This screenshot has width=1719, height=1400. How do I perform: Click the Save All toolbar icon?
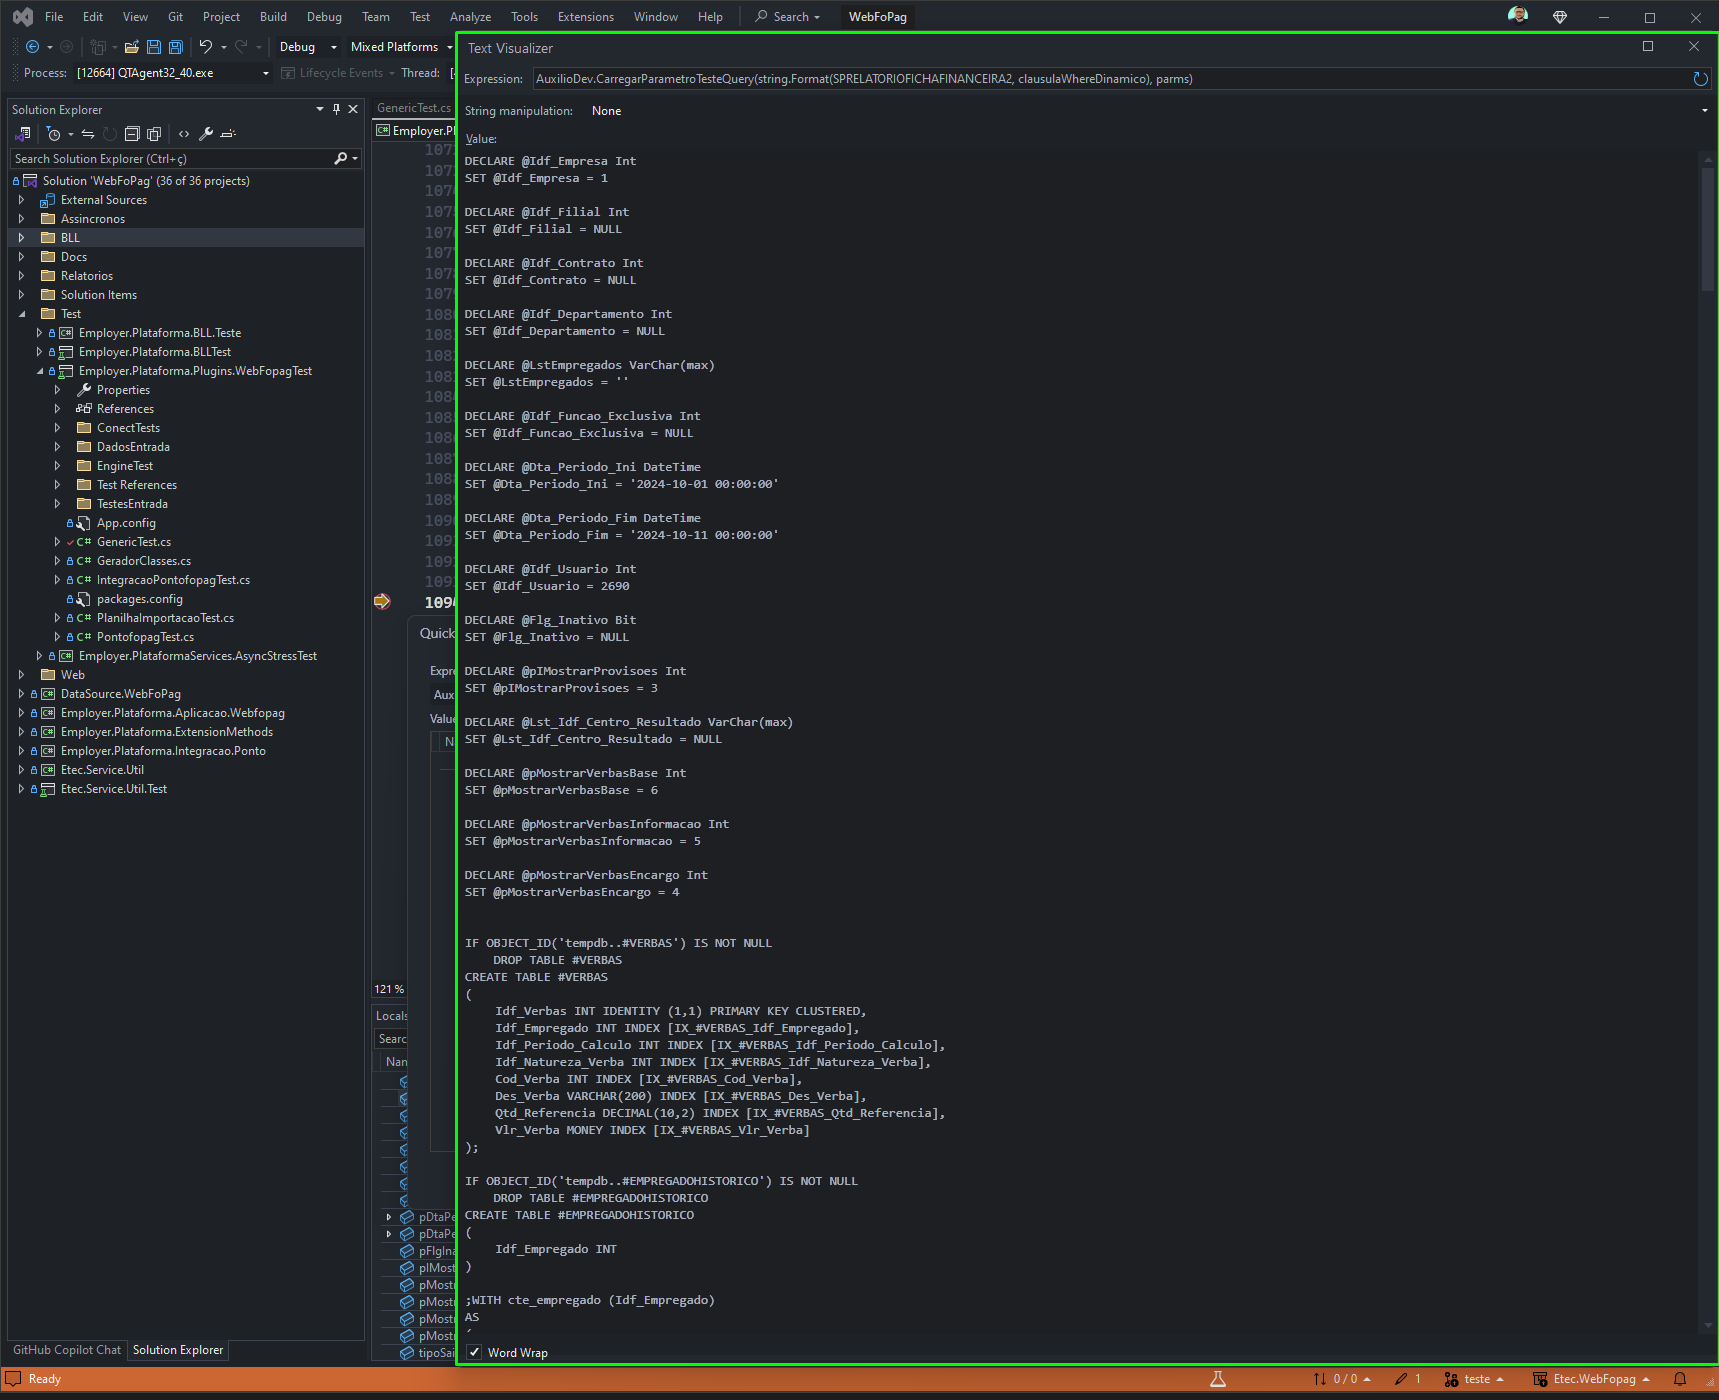tap(176, 47)
